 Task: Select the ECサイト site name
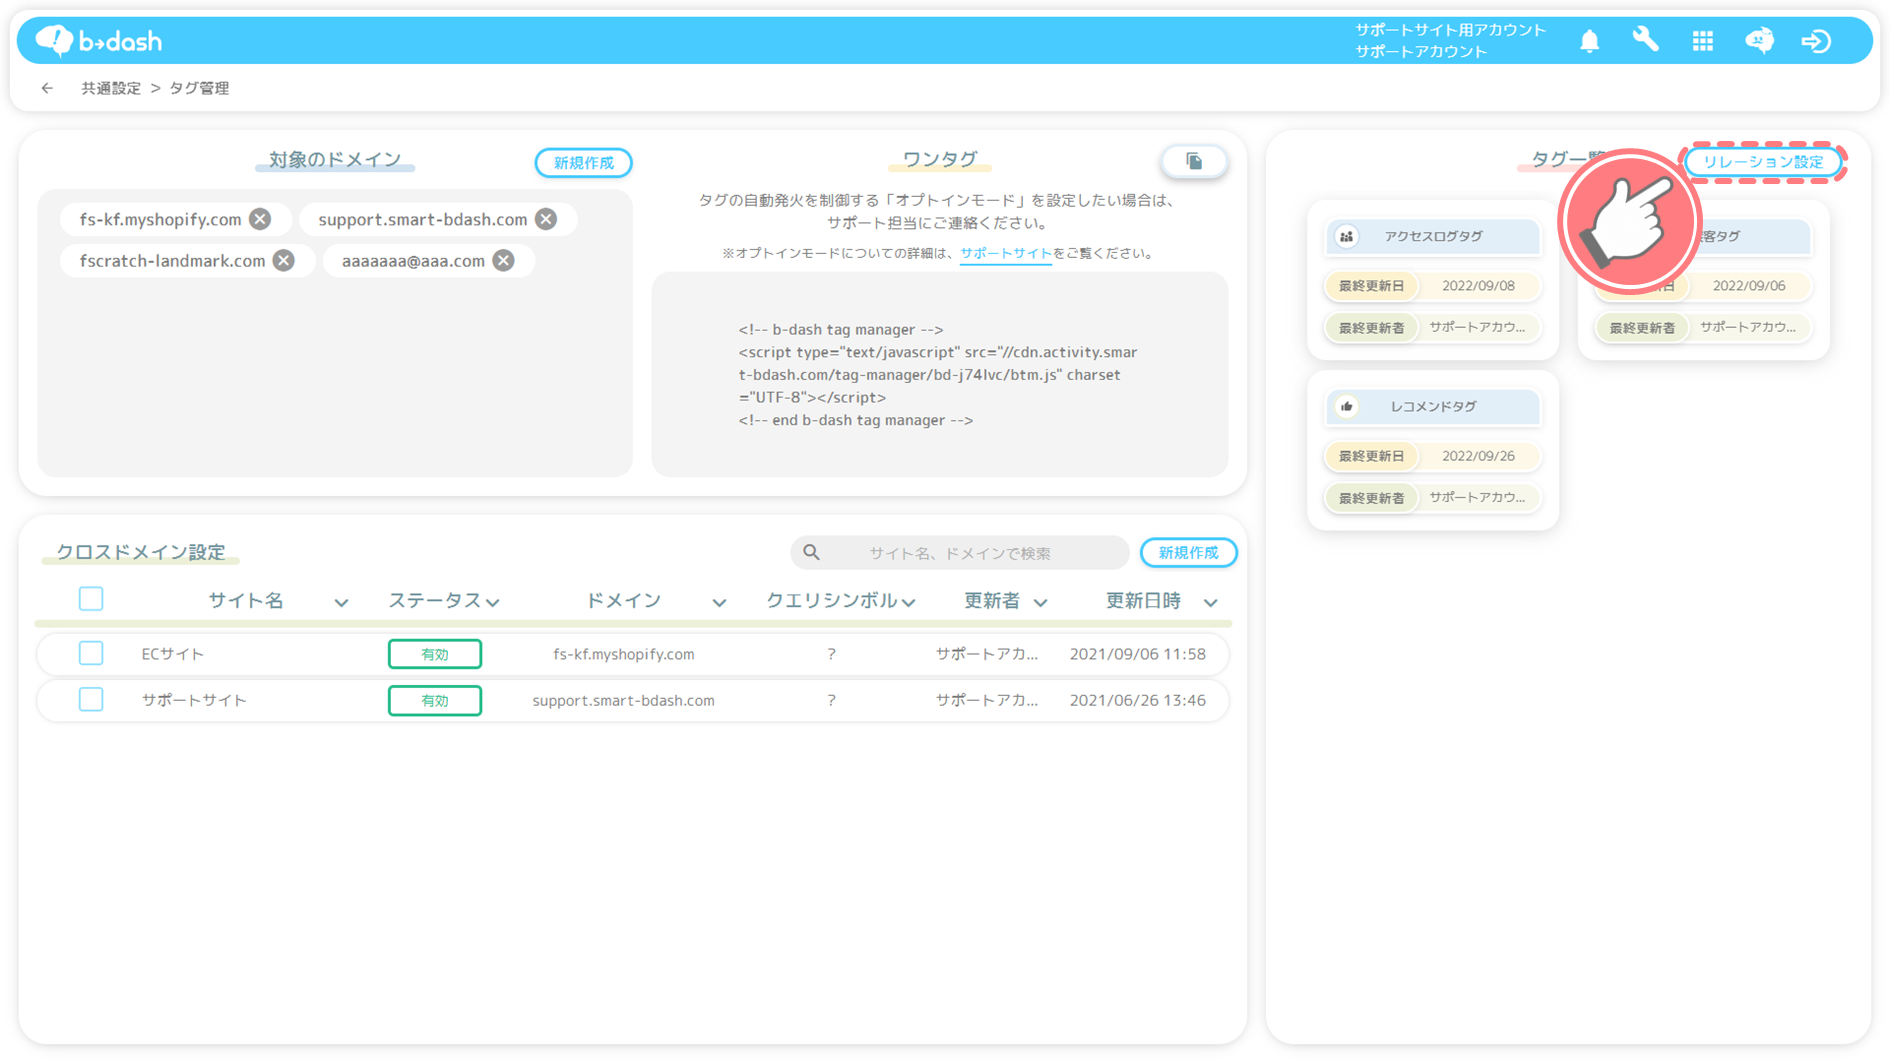[173, 654]
